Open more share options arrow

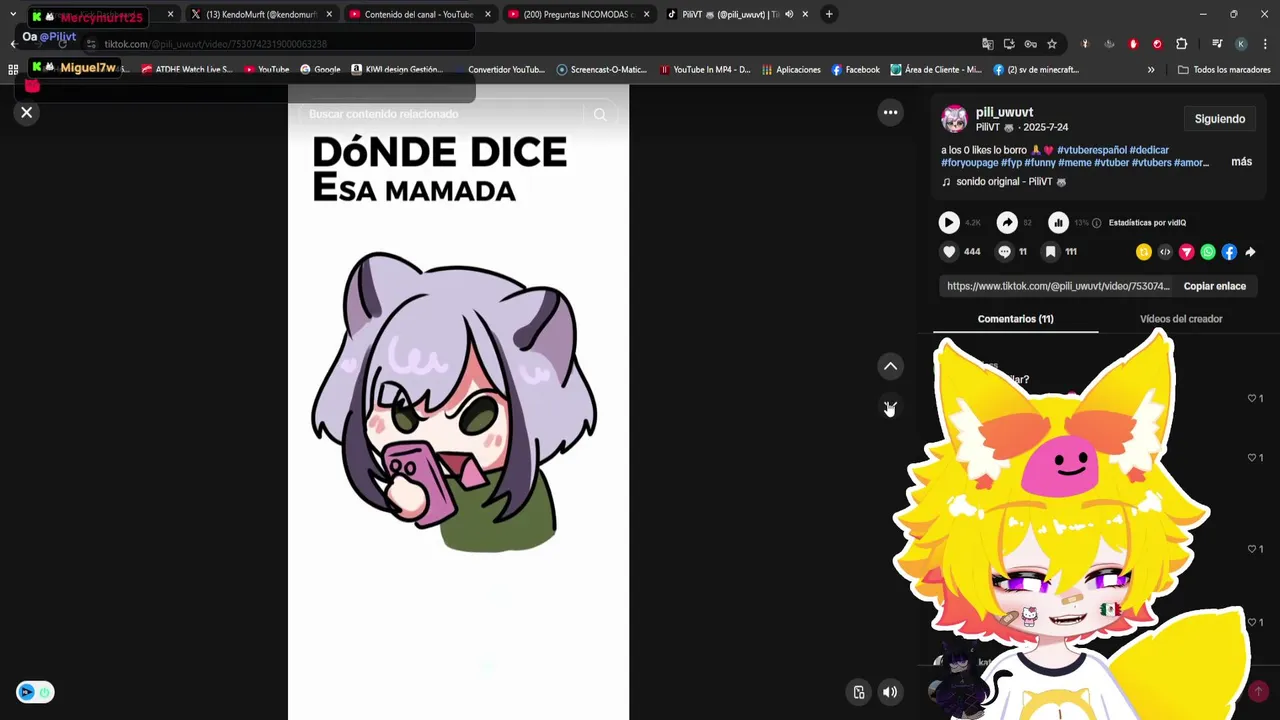click(x=1250, y=252)
